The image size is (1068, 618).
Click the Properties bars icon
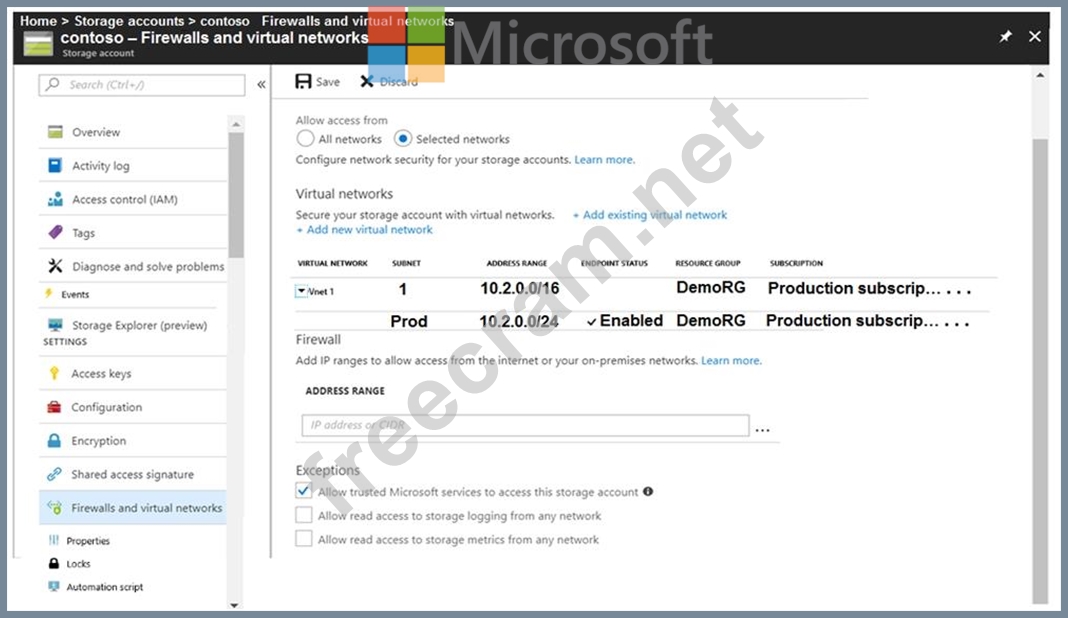point(53,540)
